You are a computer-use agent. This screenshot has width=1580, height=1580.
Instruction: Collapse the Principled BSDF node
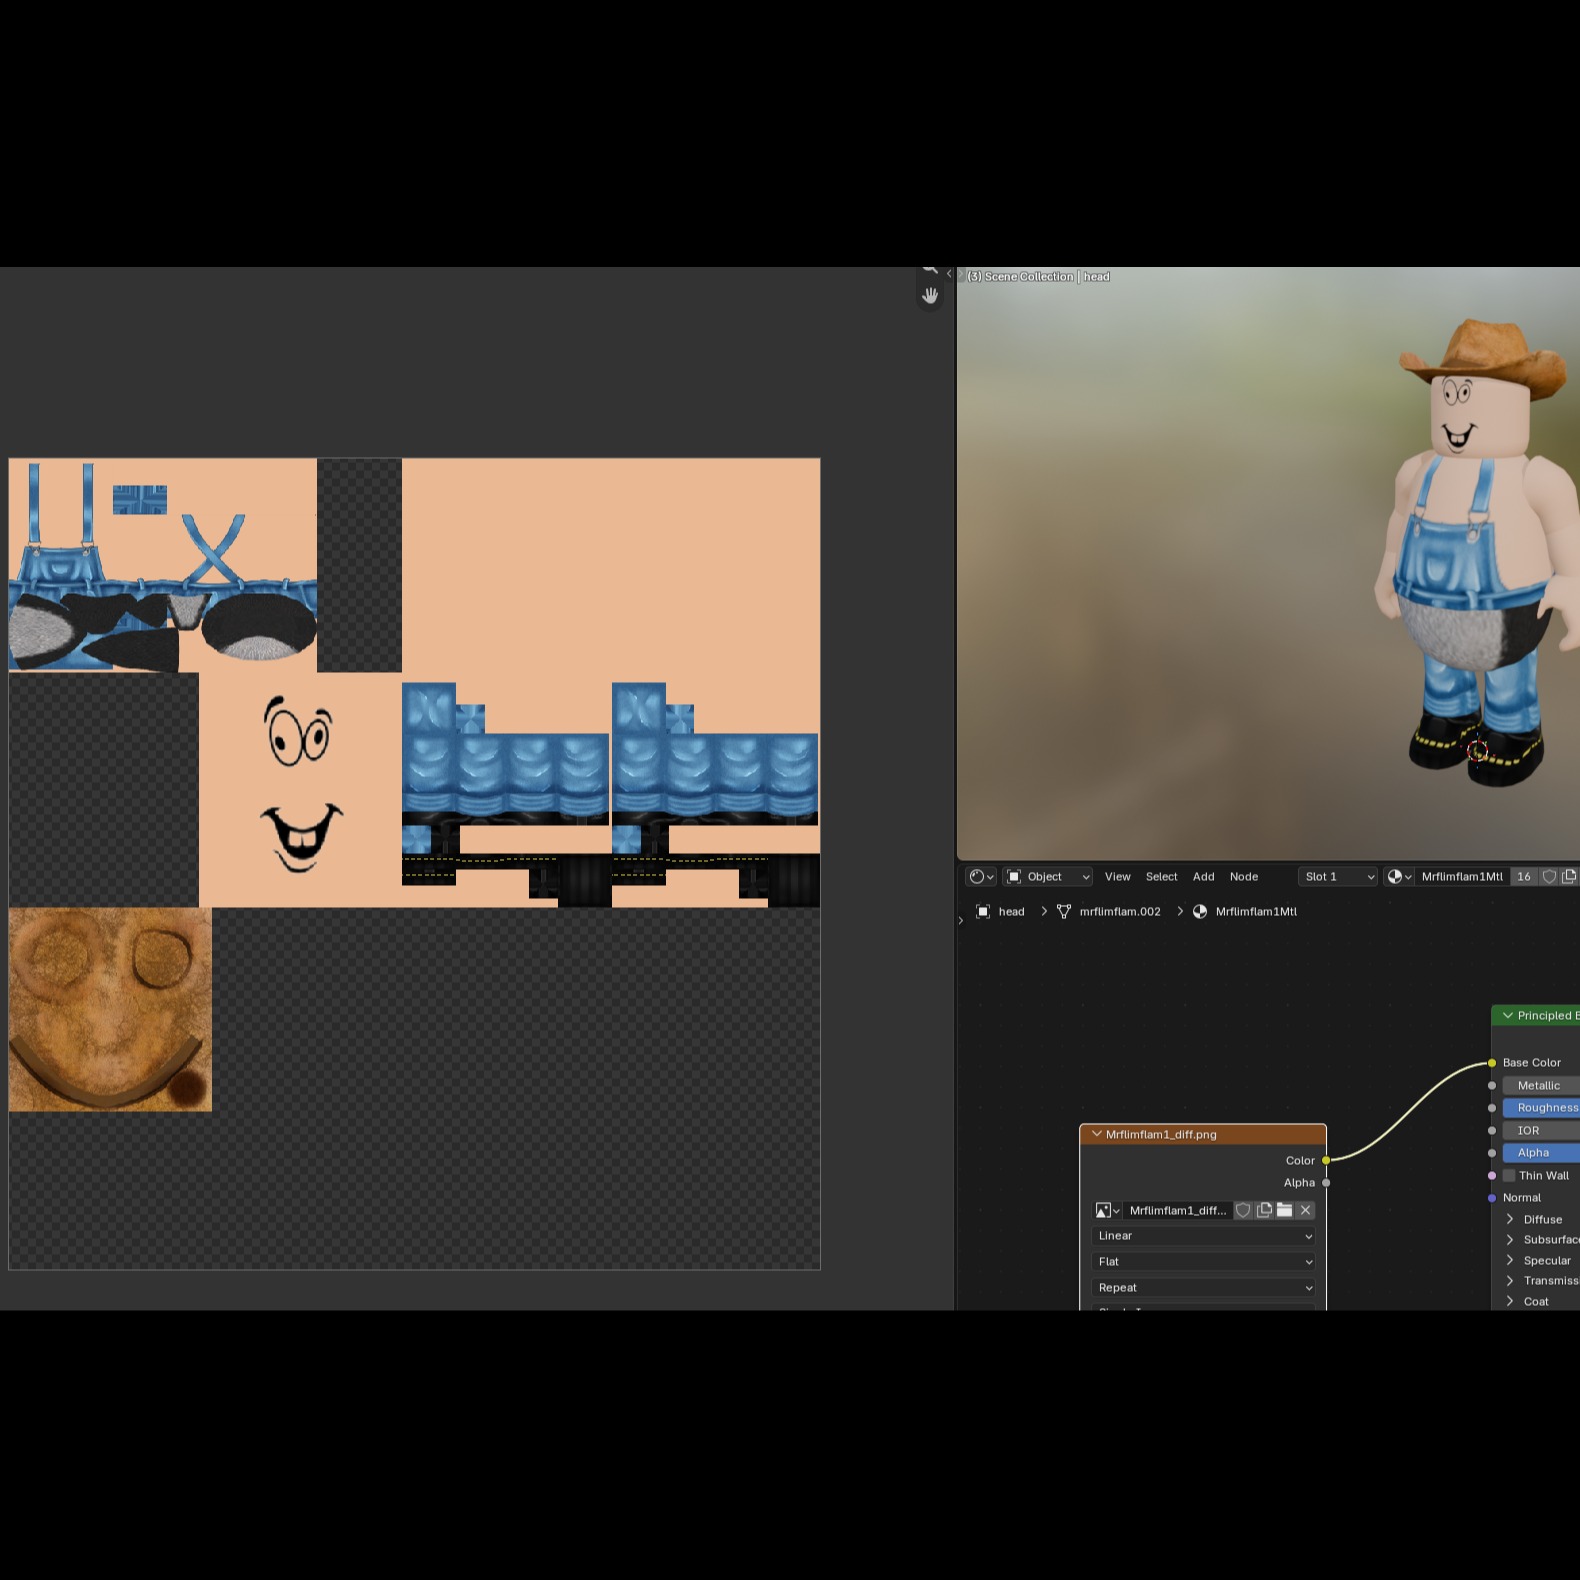click(x=1508, y=1016)
